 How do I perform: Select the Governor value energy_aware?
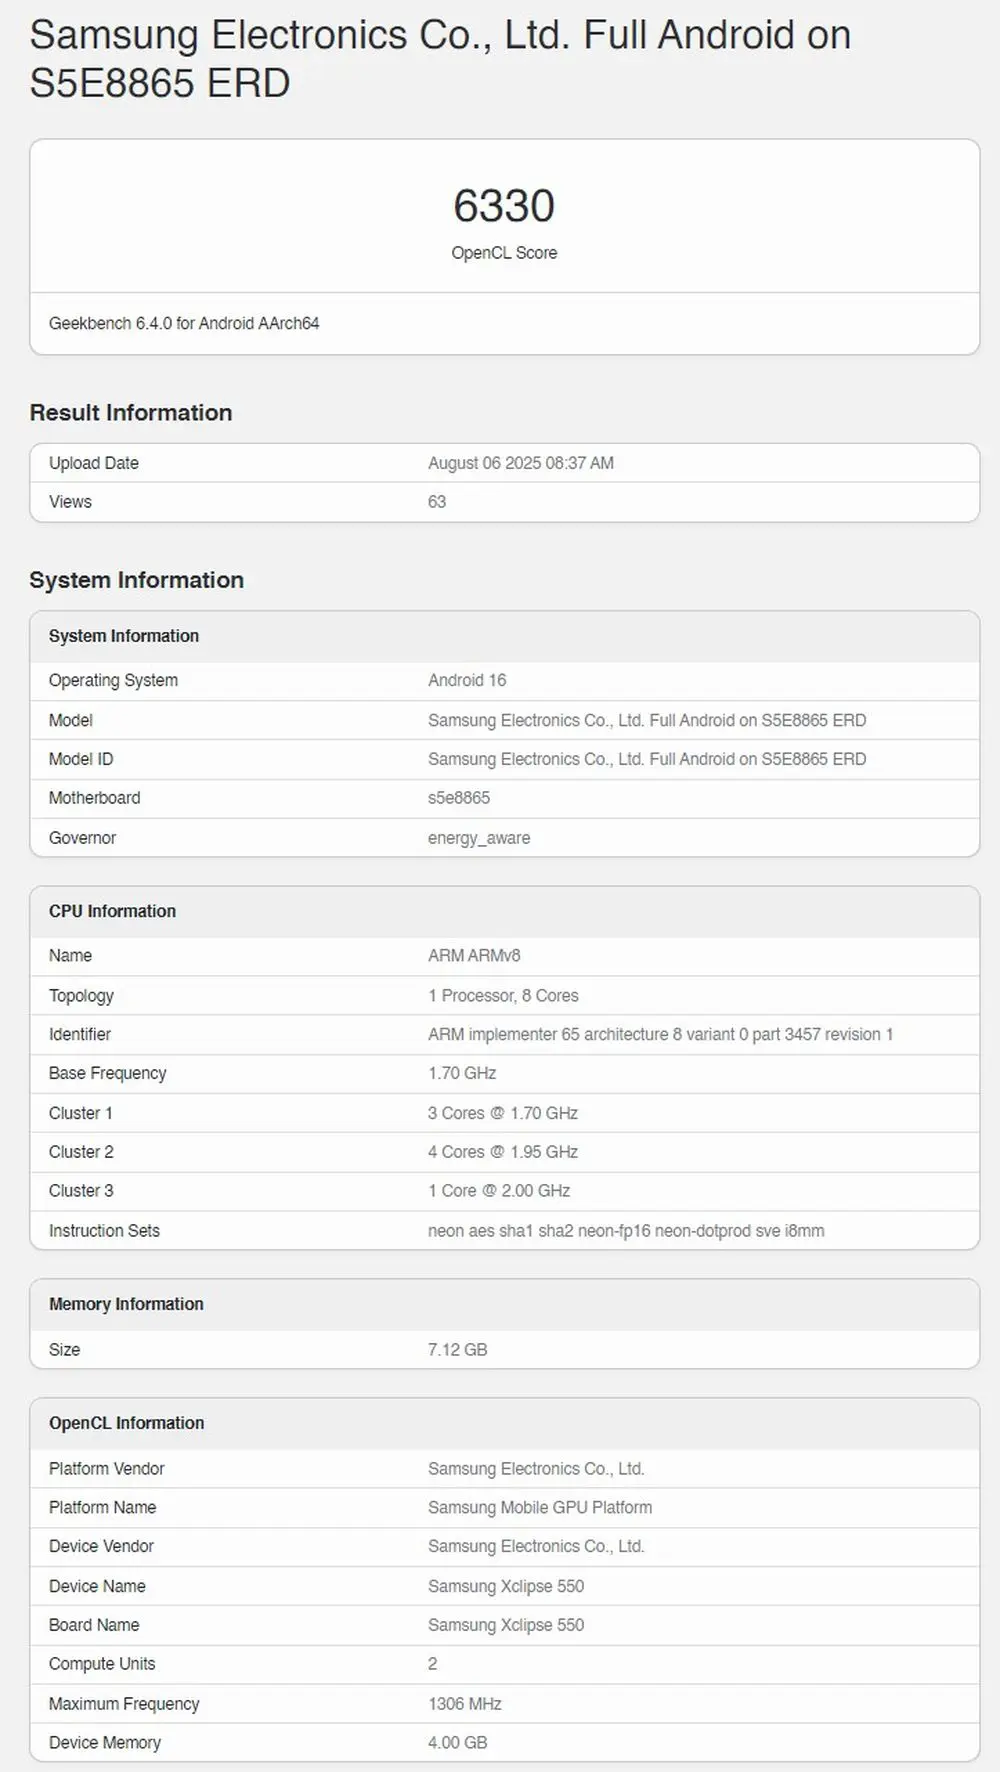tap(479, 838)
